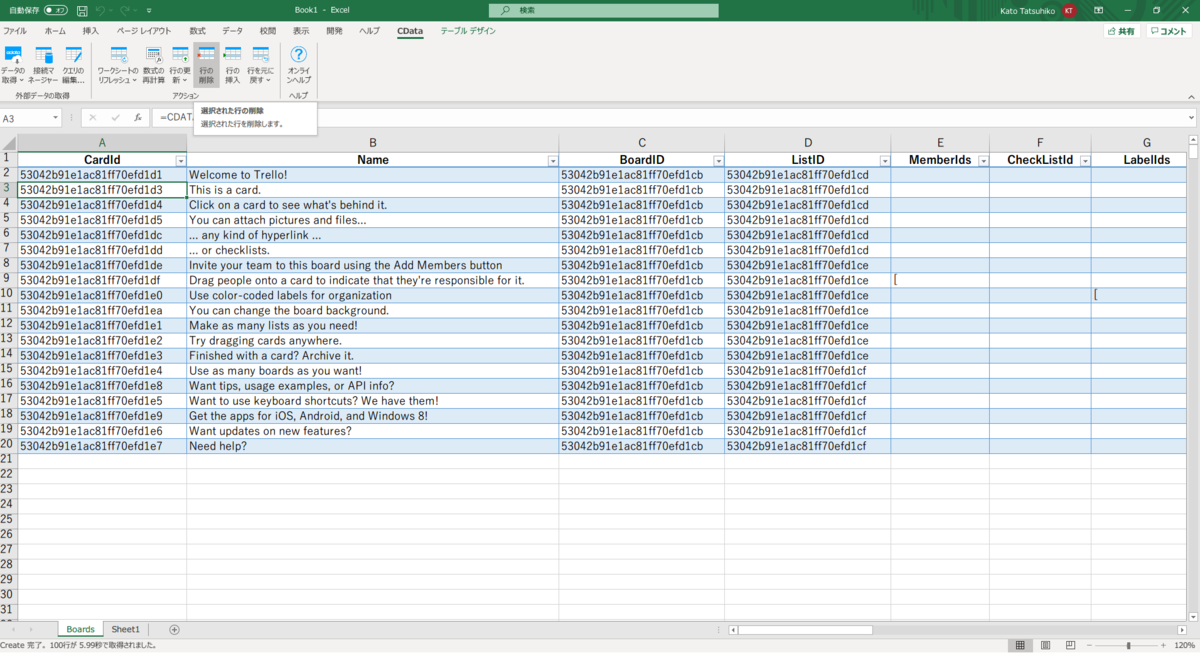Open the データの取得 (Get Data) tool
The image size is (1200, 653).
coord(13,65)
